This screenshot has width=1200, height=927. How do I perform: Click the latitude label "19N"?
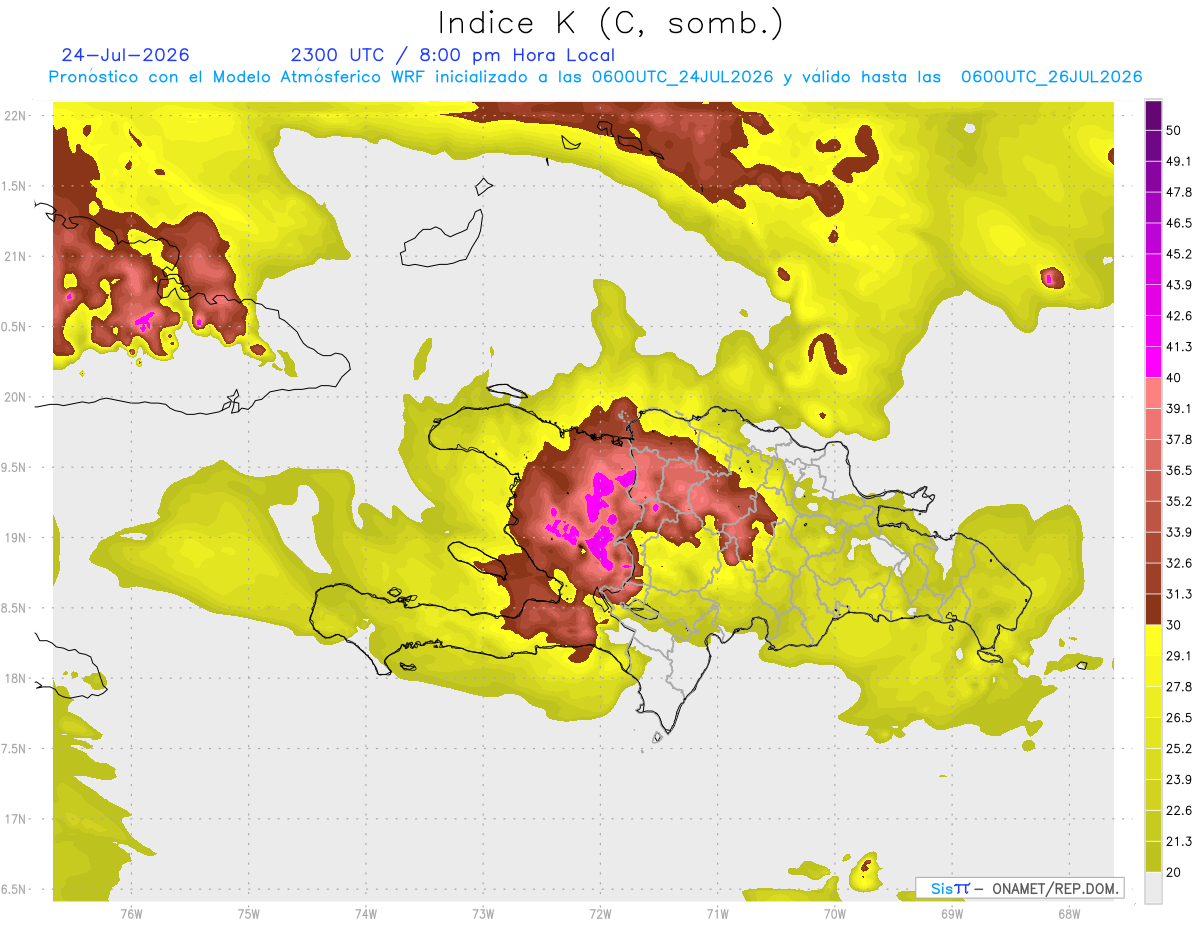[15, 538]
